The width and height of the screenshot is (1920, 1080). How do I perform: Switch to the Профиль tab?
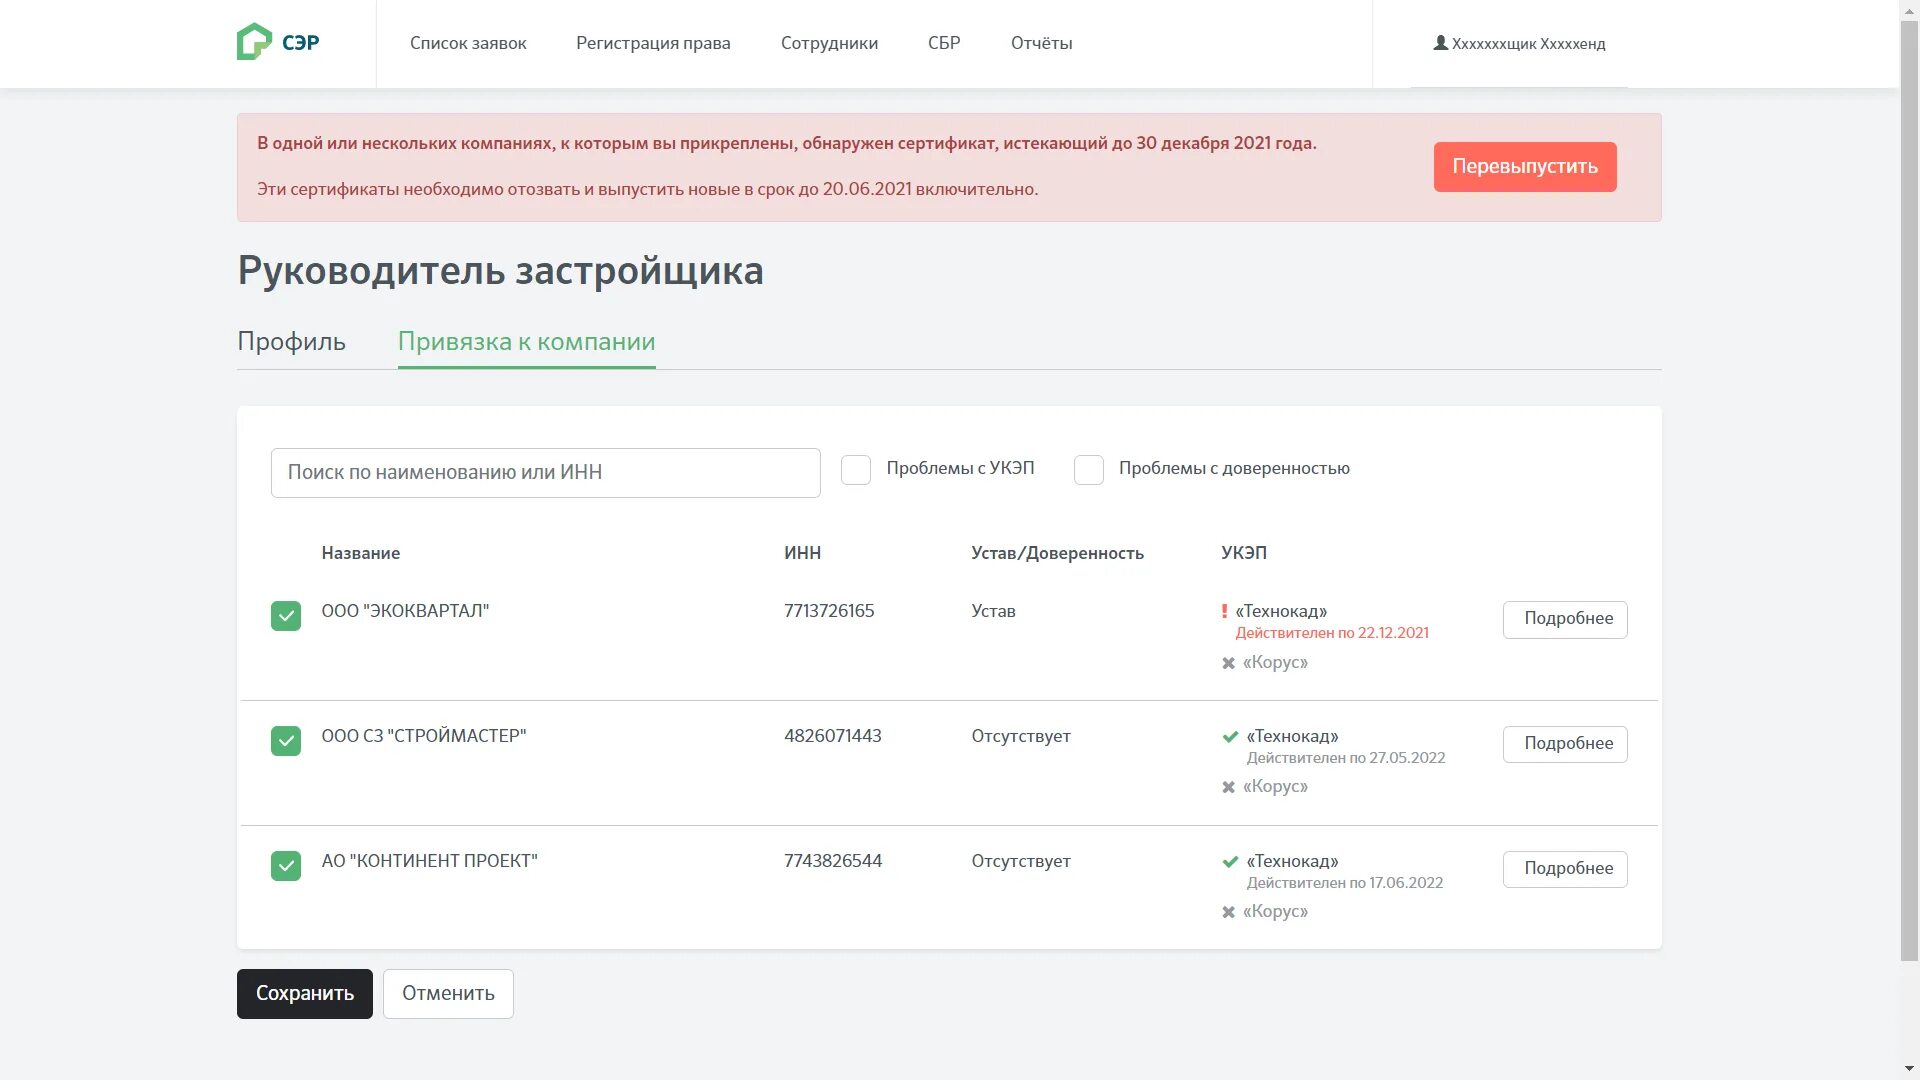pyautogui.click(x=291, y=341)
